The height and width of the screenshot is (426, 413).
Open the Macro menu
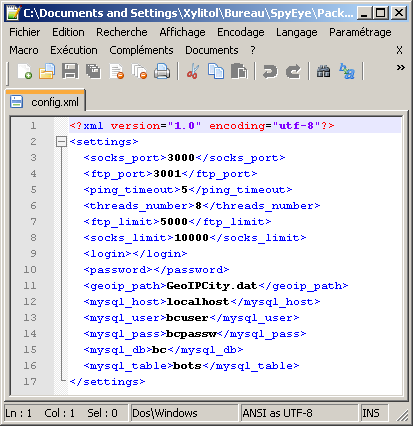click(x=24, y=50)
